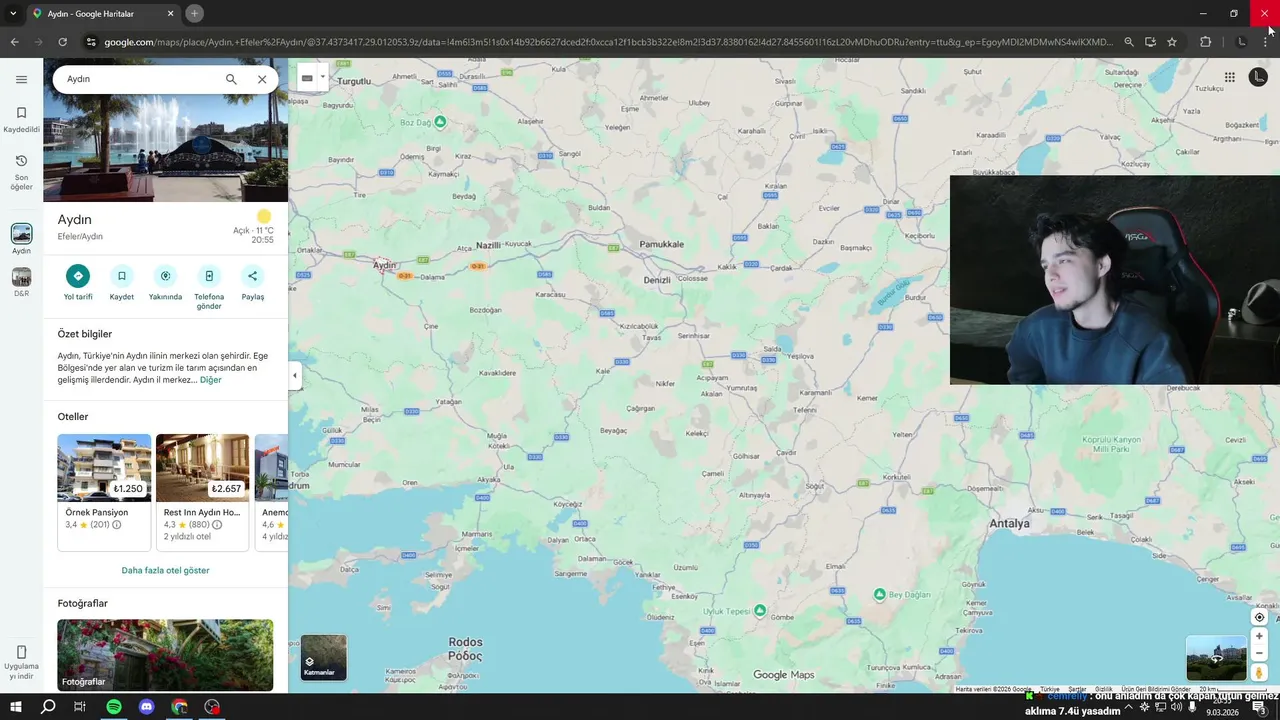Click the Antalya city label
Screen dimensions: 1280x720
click(1009, 523)
